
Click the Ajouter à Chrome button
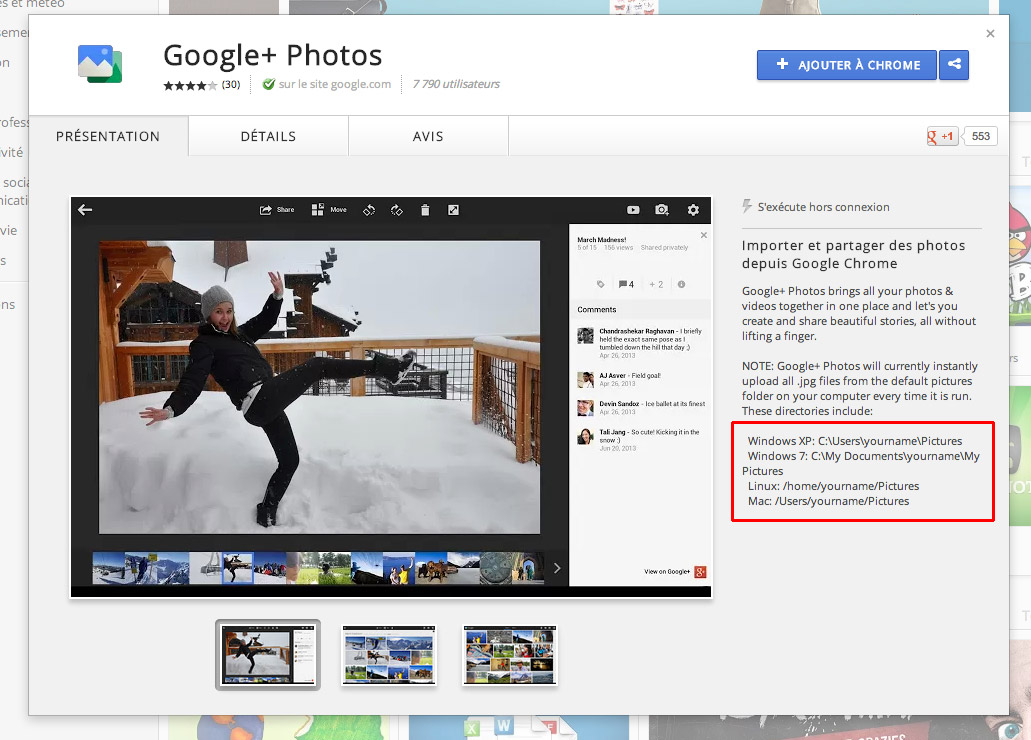[847, 64]
